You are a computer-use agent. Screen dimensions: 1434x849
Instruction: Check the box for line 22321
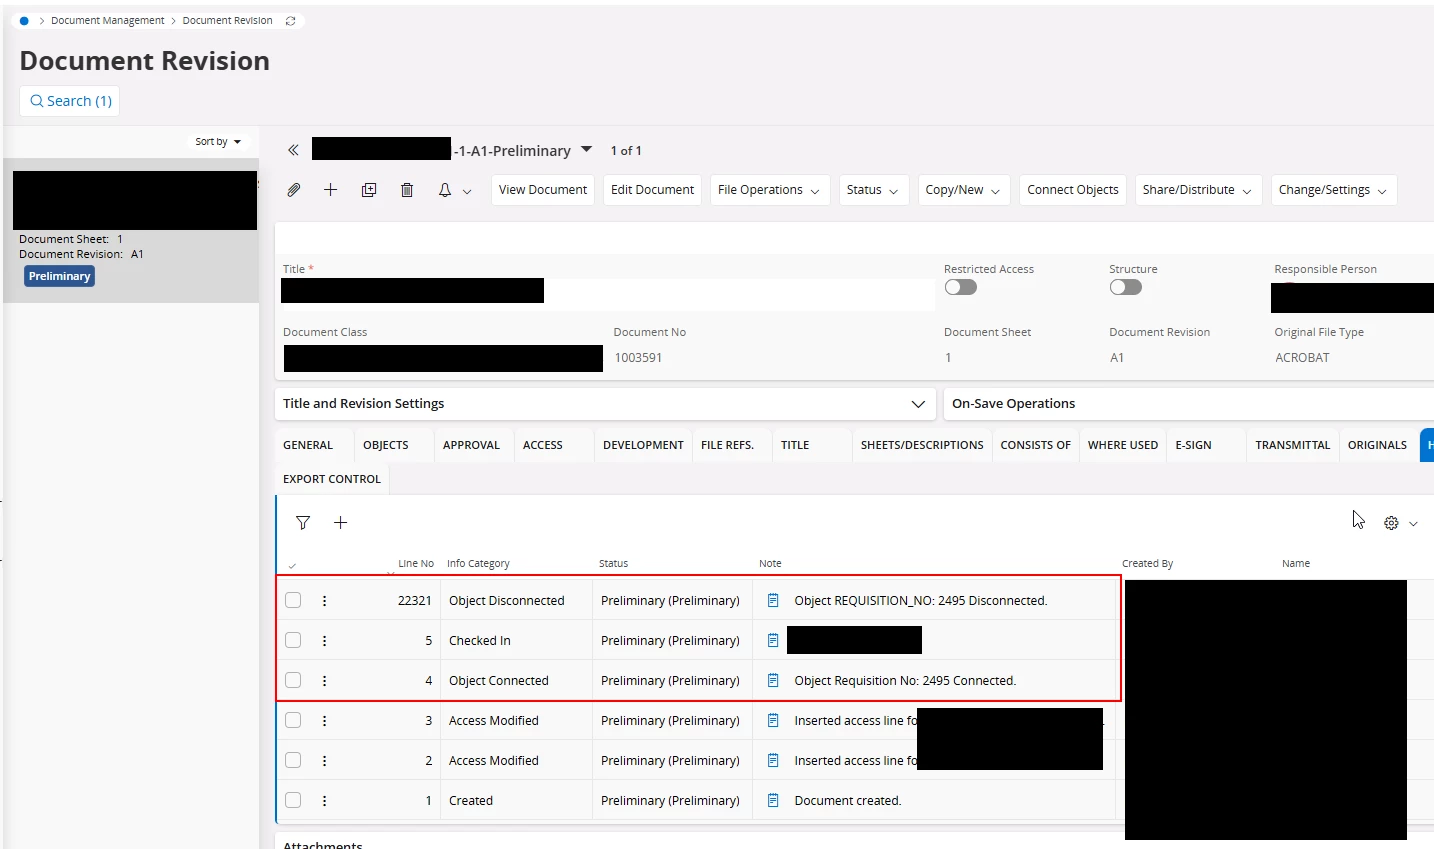coord(293,601)
